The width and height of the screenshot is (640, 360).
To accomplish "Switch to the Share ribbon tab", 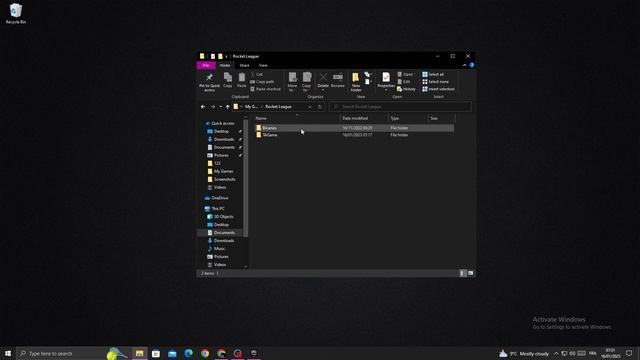I will (244, 65).
